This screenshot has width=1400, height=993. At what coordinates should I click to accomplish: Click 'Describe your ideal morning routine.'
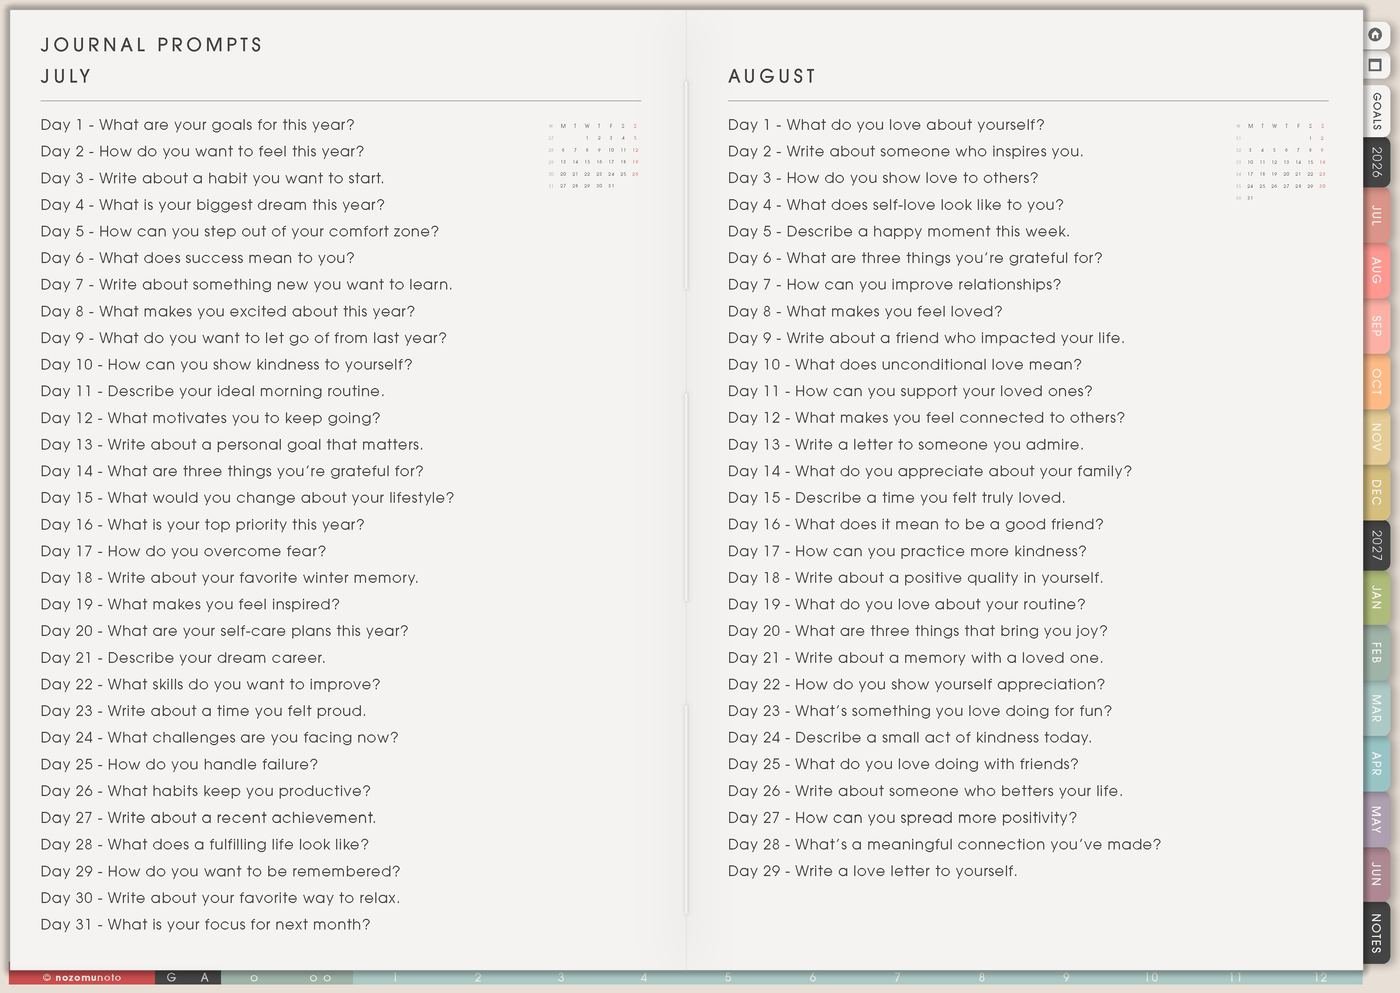(x=246, y=391)
